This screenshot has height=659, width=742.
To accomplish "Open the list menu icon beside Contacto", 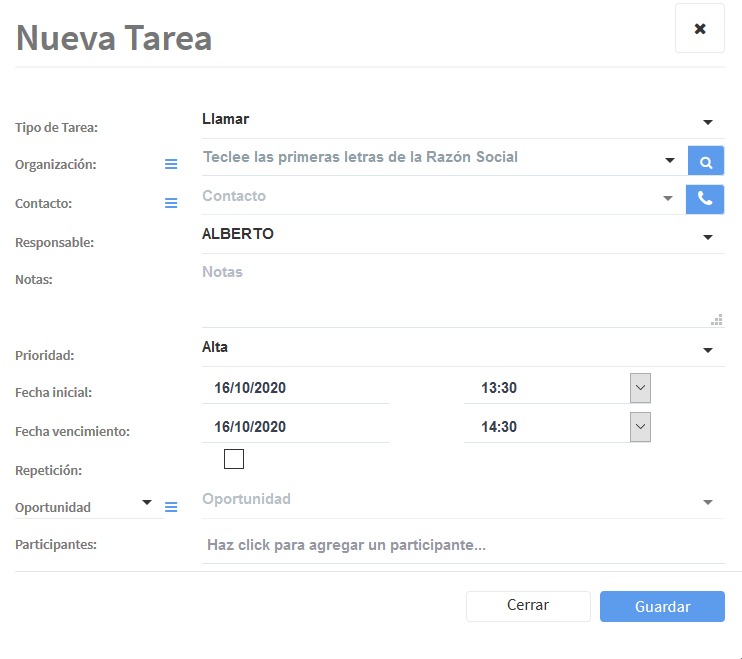I will click(x=171, y=203).
